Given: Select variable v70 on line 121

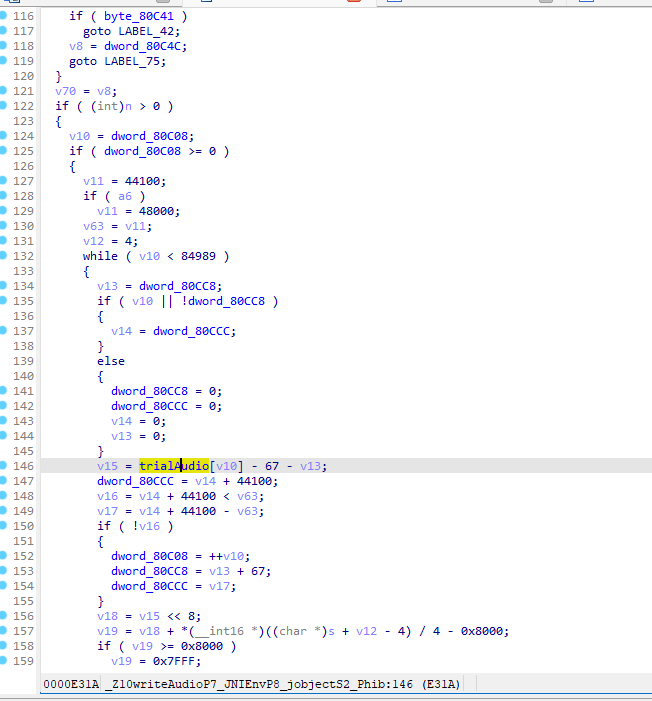Looking at the screenshot, I should 65,91.
